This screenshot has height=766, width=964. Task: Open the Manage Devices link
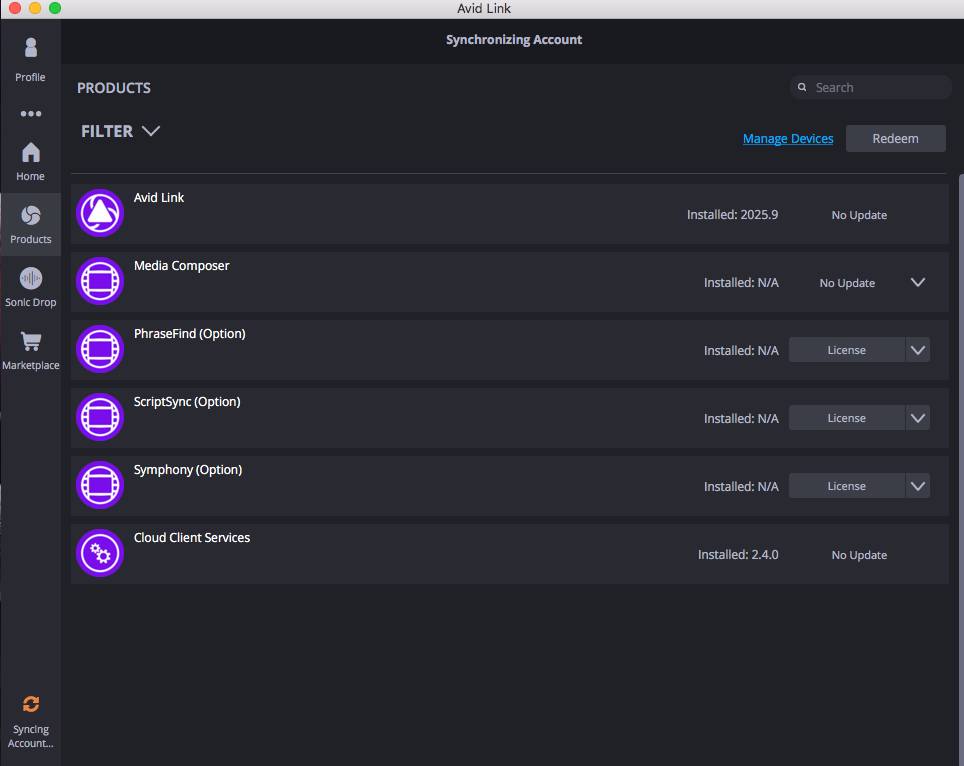788,138
